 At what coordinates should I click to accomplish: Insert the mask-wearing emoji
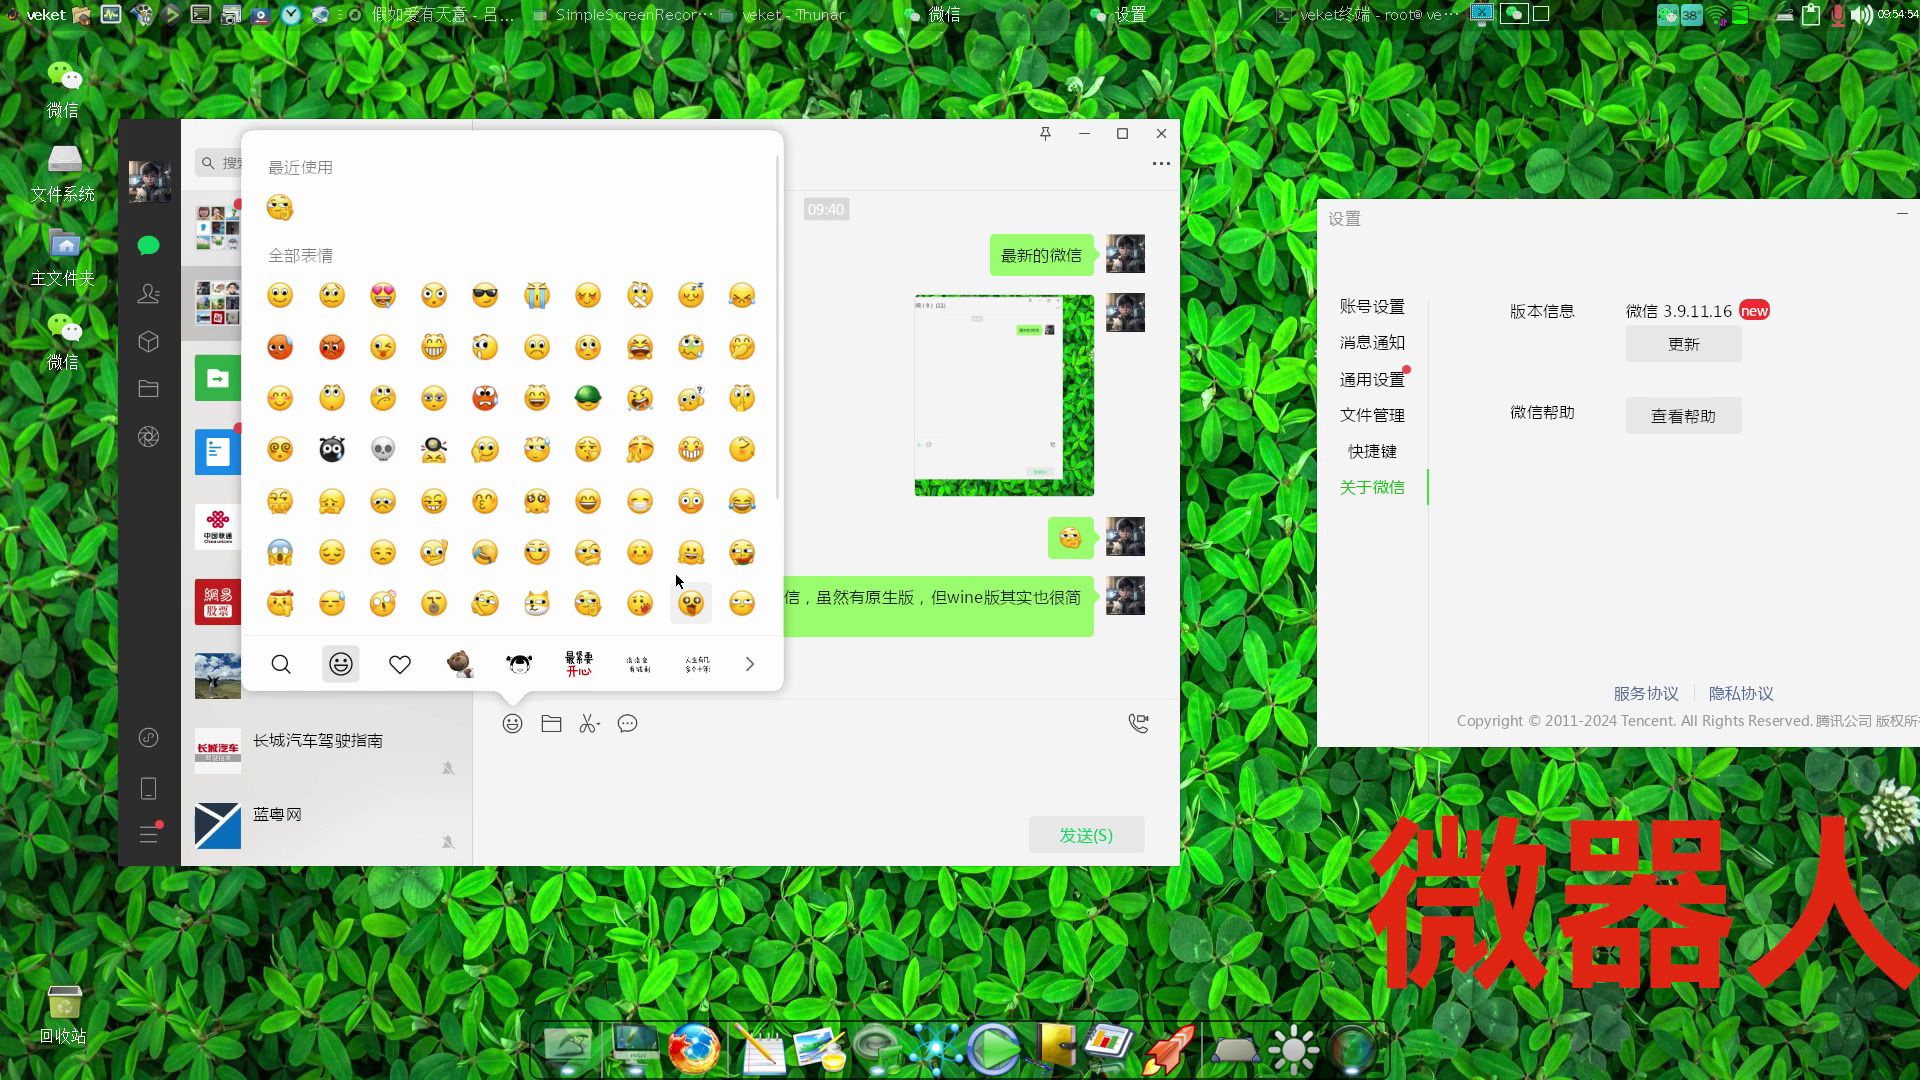click(x=640, y=501)
